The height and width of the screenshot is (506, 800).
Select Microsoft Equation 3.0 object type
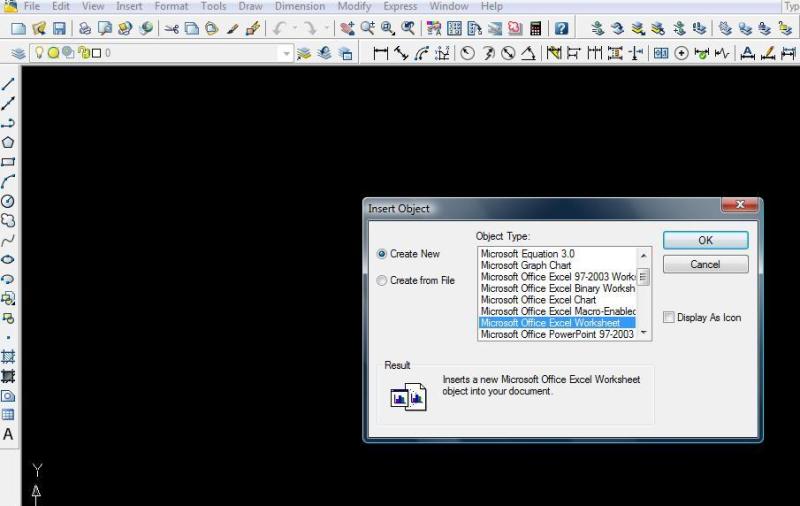528,254
